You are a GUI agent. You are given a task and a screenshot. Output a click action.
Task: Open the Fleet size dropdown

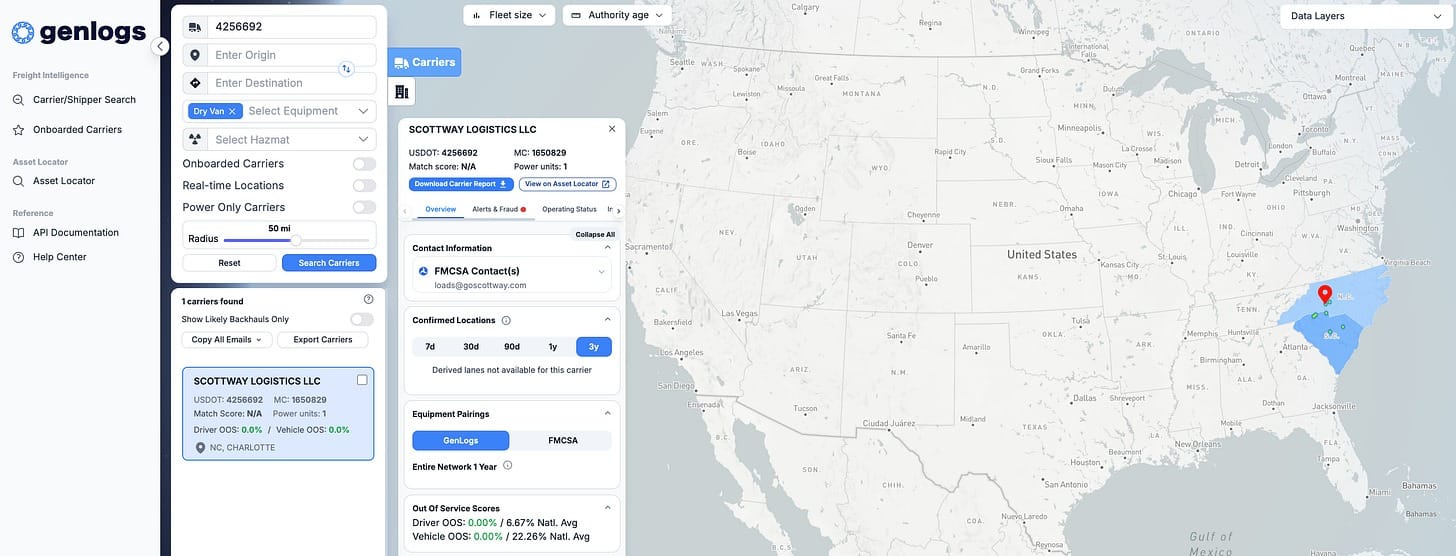pos(509,15)
